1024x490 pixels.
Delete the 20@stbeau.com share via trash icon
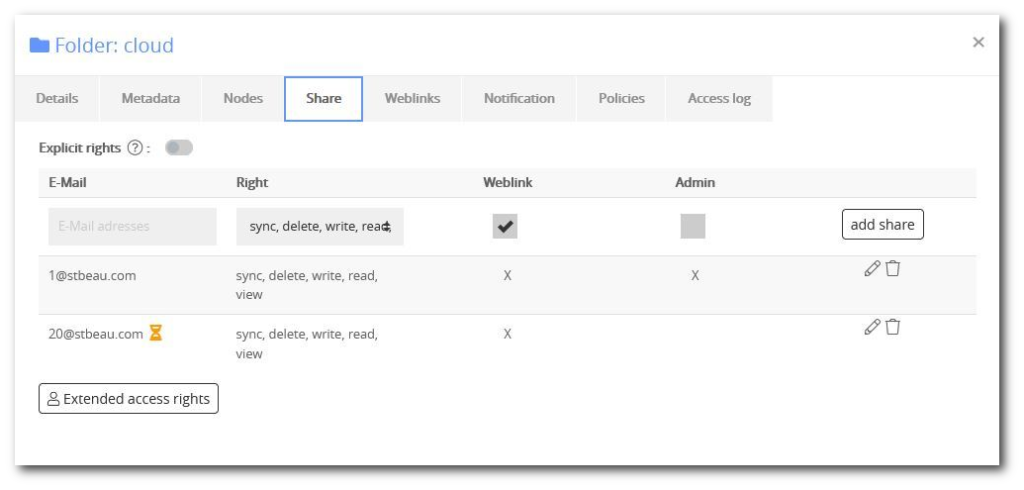tap(893, 327)
